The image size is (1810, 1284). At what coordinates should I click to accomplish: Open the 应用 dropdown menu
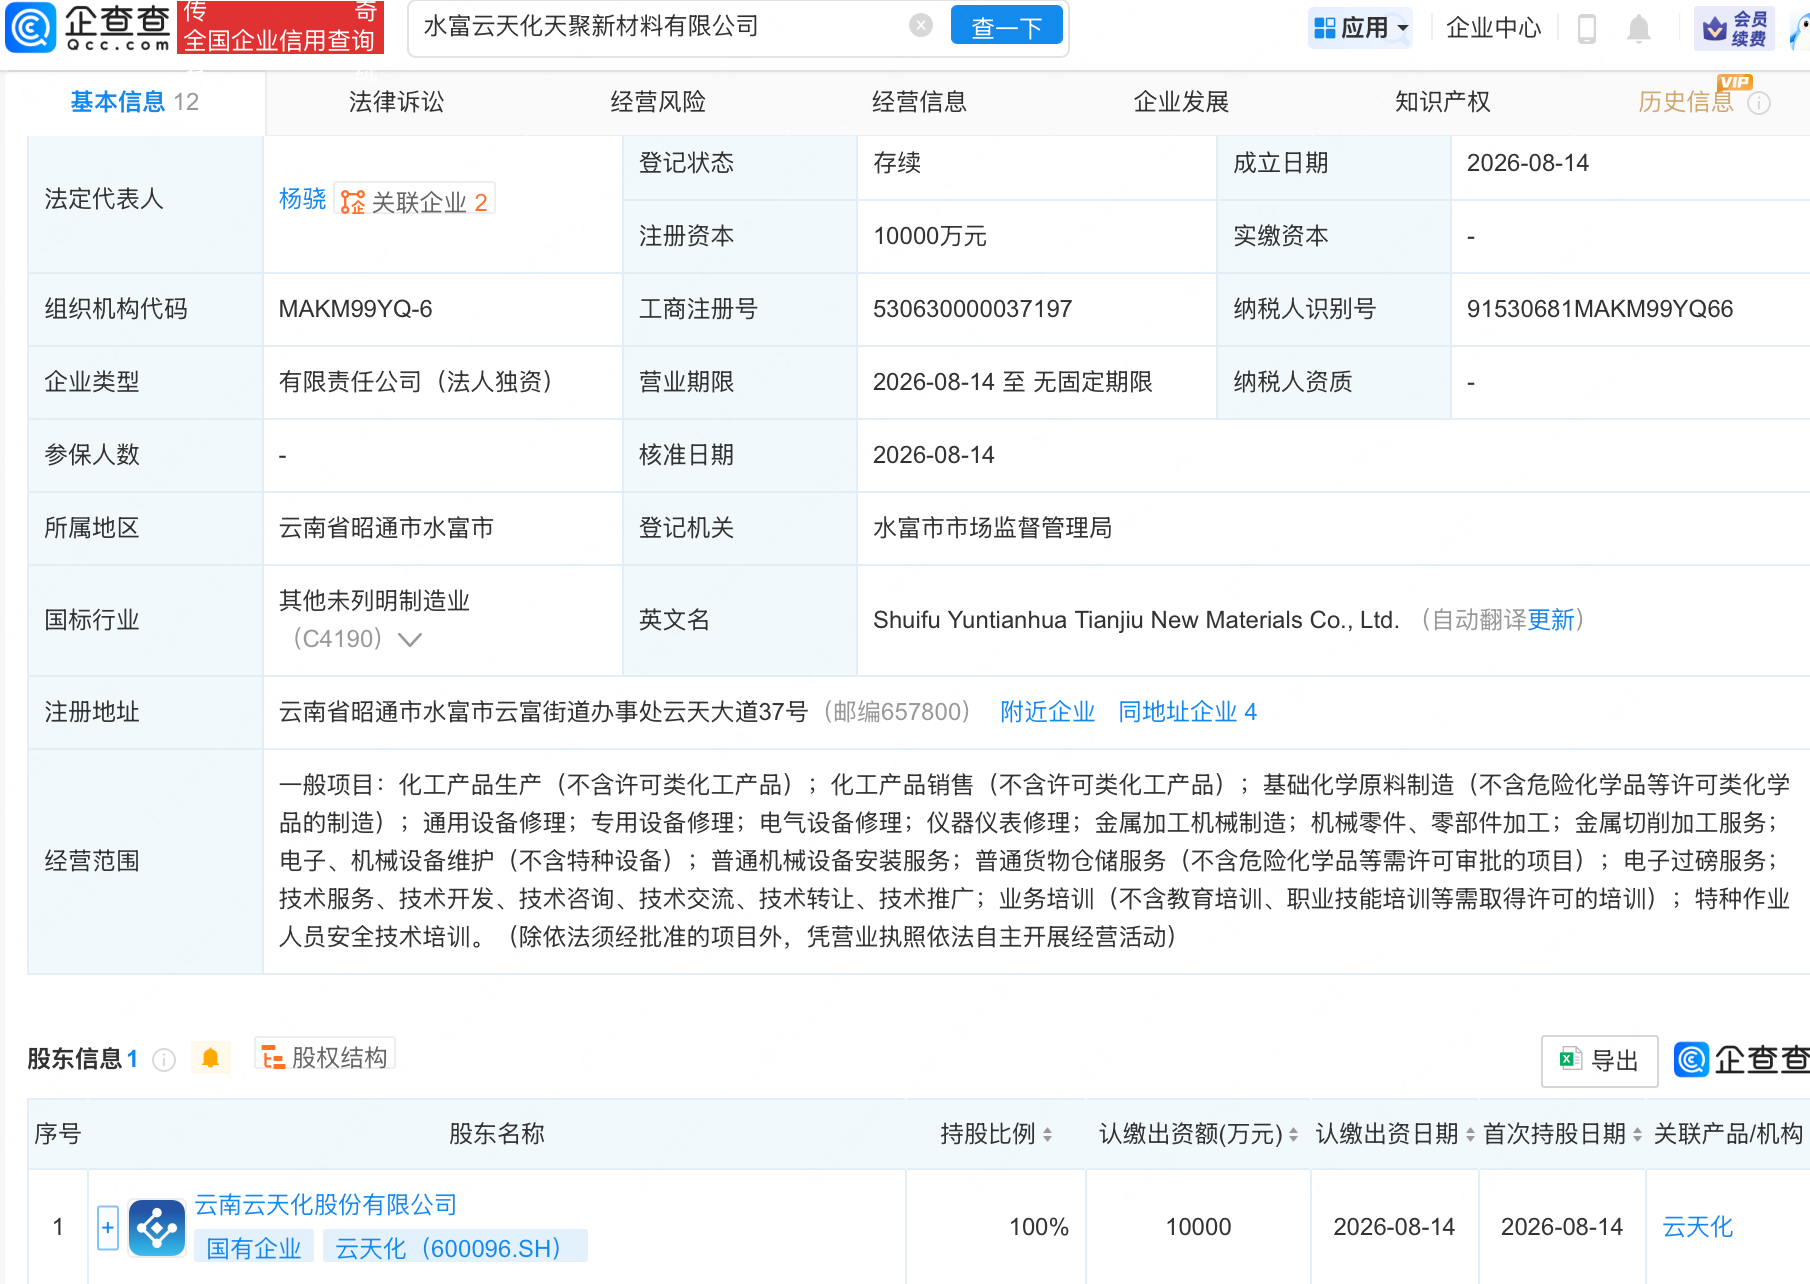tap(1360, 28)
